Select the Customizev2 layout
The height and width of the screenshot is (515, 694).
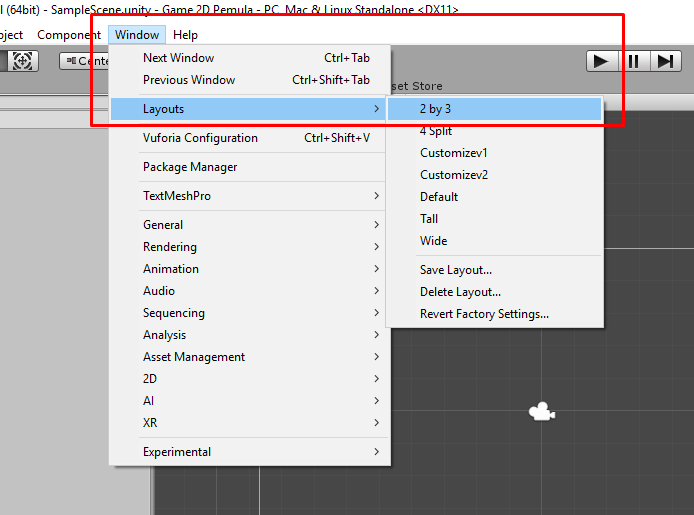494,175
